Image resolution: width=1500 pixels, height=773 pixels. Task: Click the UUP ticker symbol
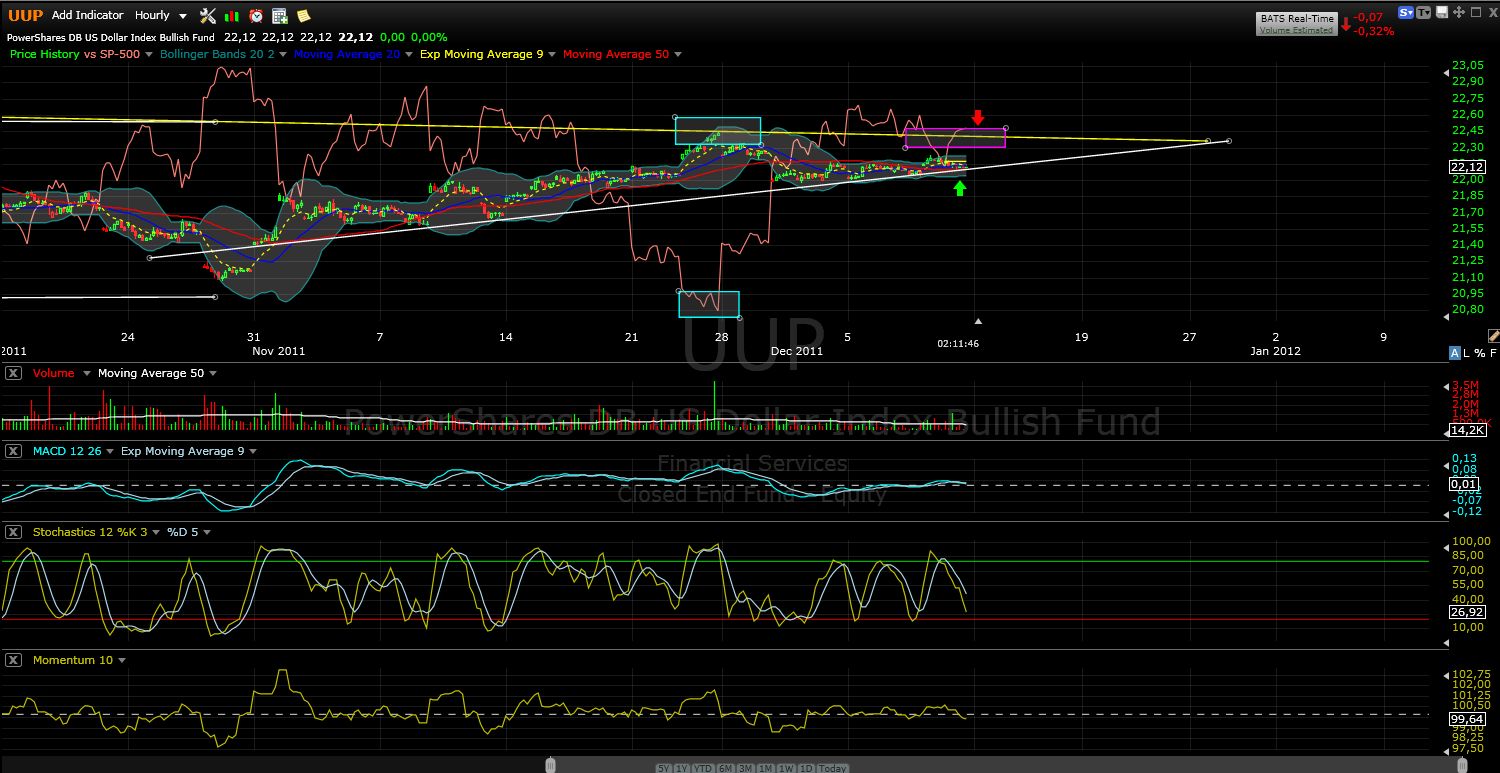[25, 15]
